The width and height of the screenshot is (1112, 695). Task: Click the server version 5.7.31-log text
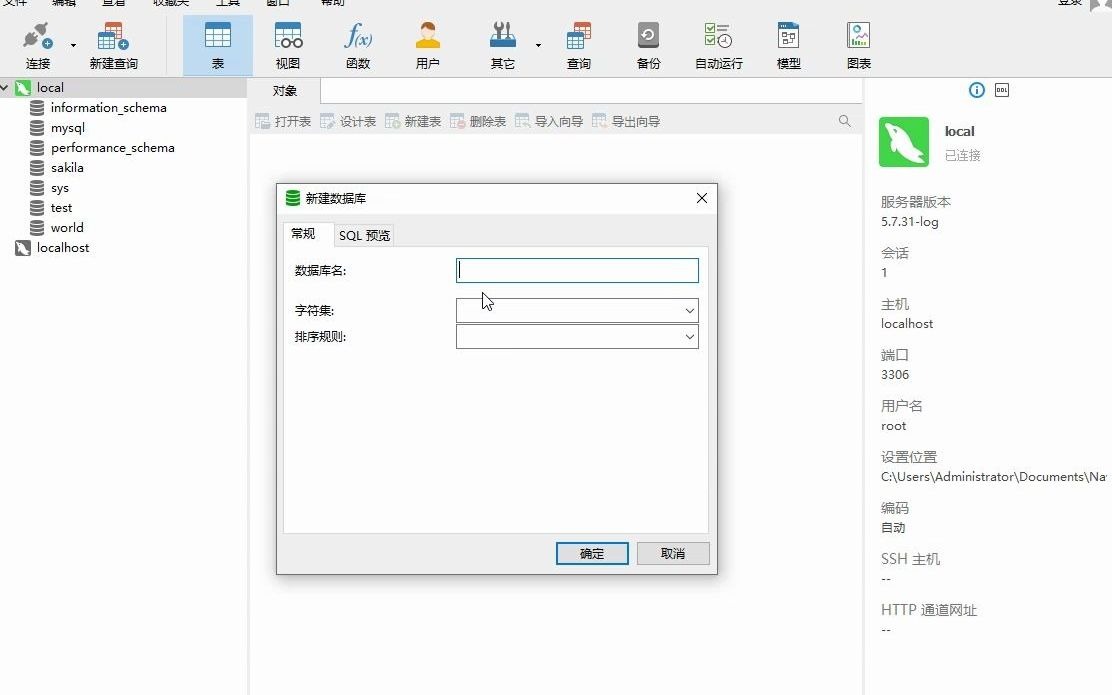(909, 222)
